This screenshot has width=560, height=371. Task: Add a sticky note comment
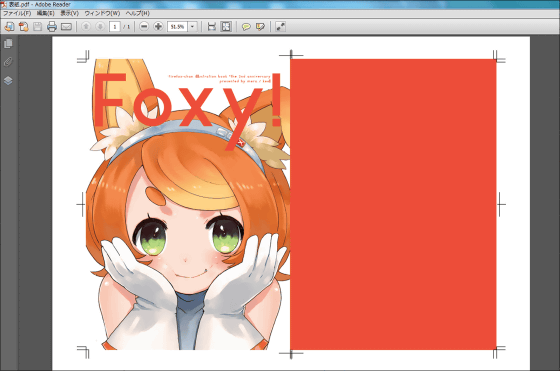pos(246,27)
